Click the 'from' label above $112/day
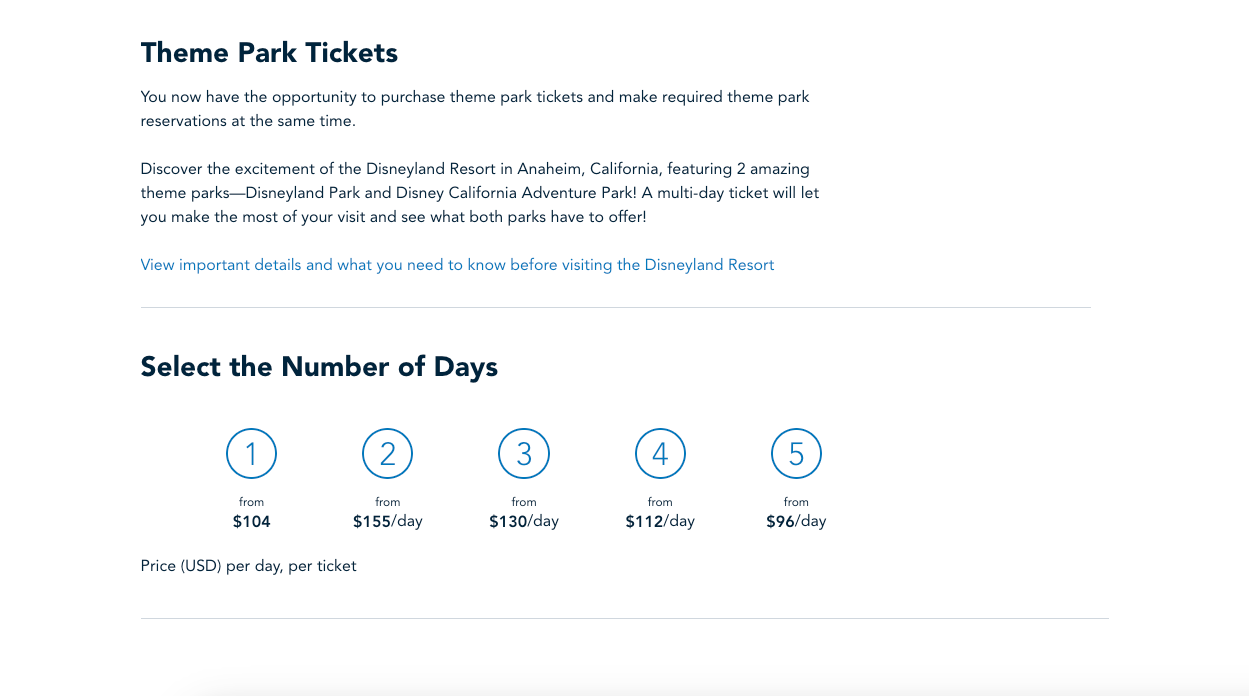Image resolution: width=1249 pixels, height=696 pixels. coord(660,502)
